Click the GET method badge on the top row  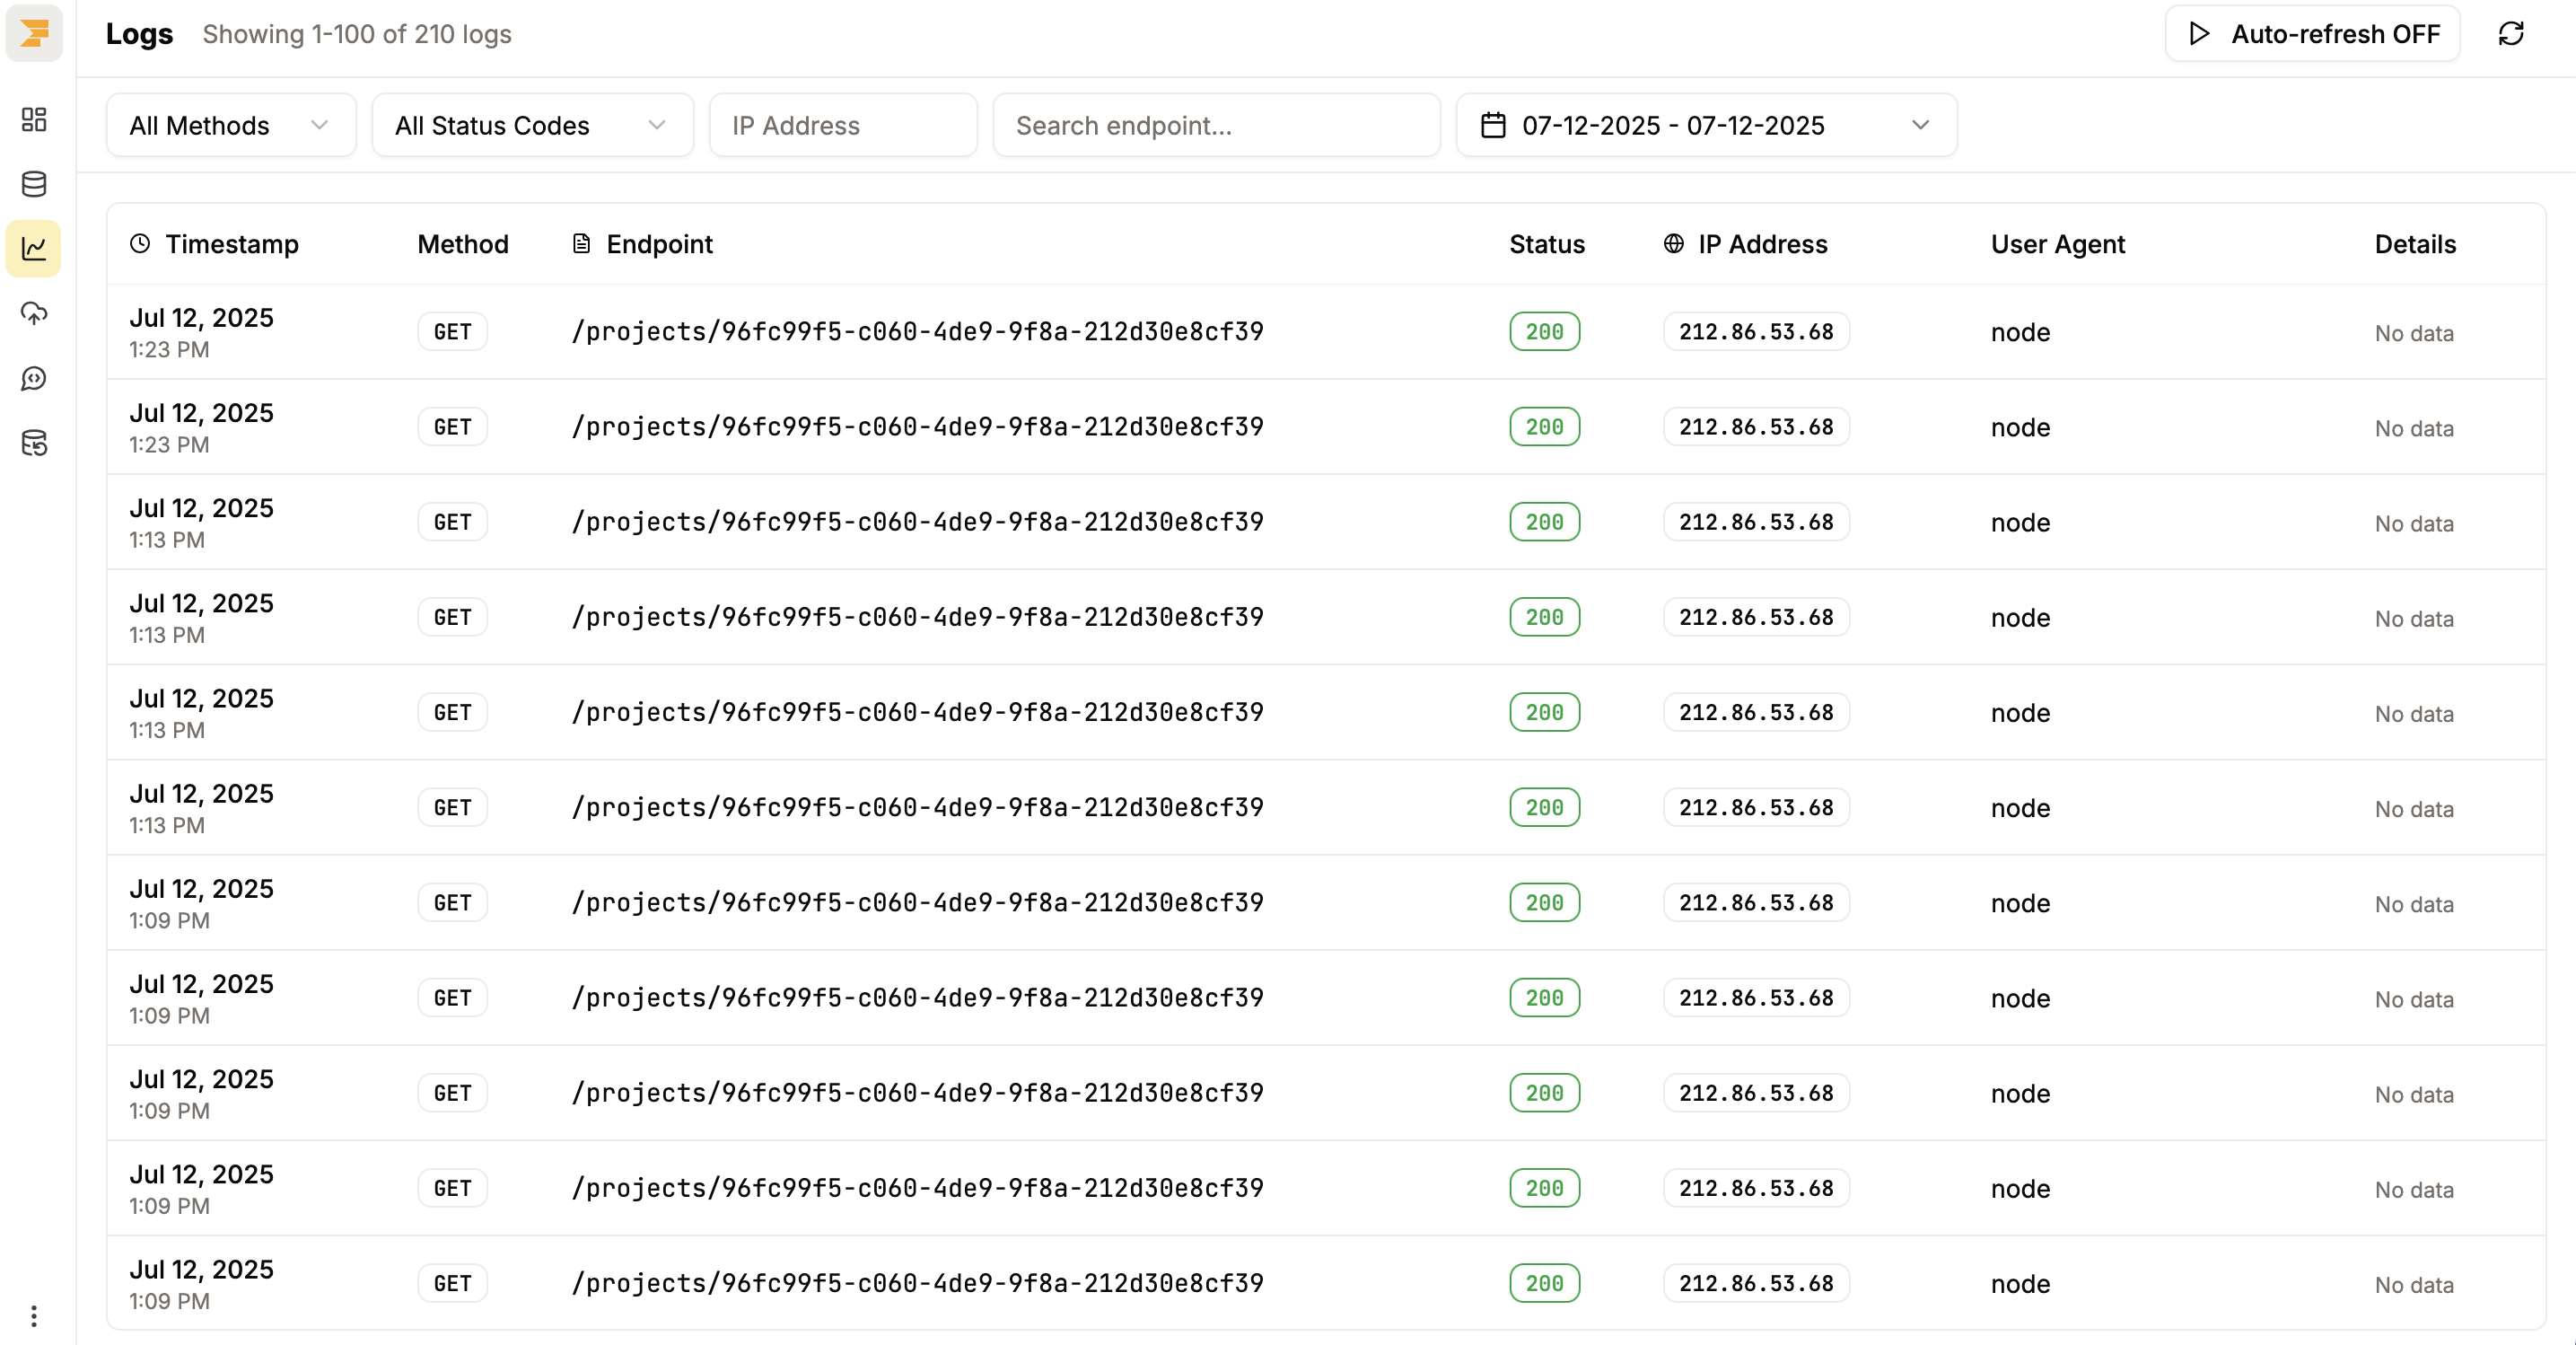[451, 331]
